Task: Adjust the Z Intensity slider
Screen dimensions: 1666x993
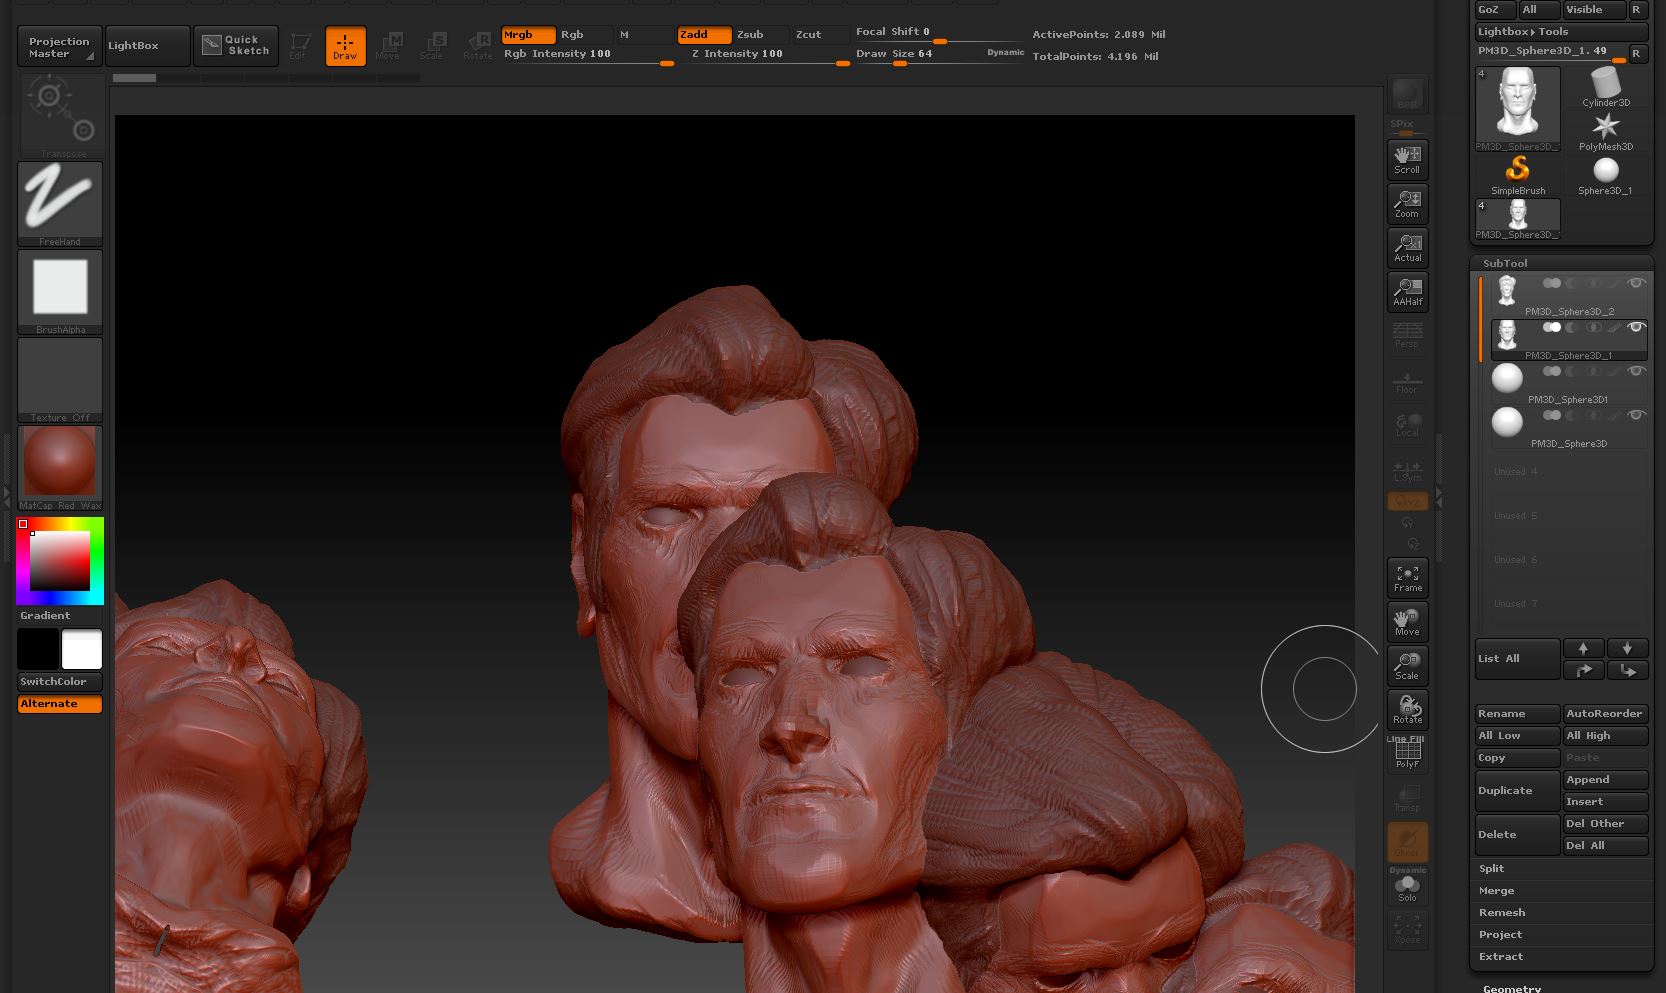Action: click(764, 55)
